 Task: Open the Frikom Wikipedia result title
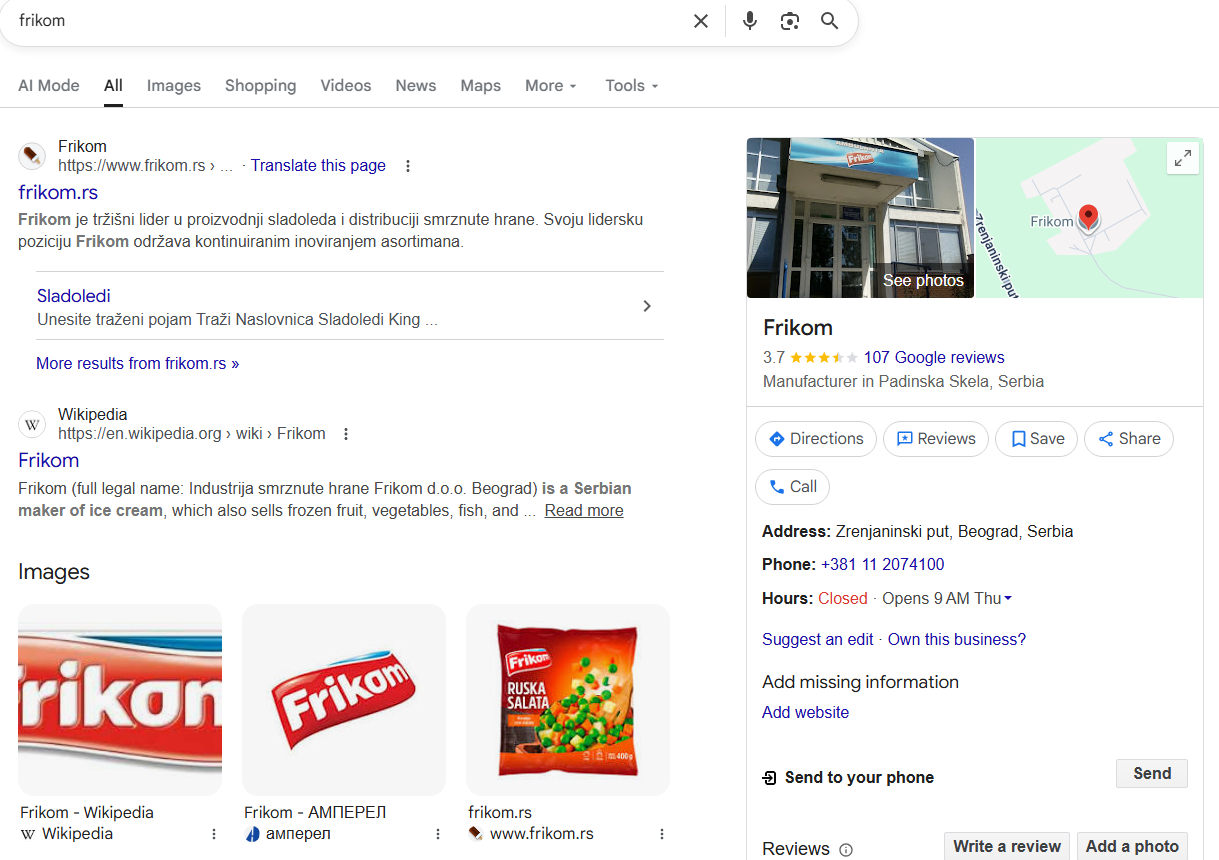click(48, 460)
